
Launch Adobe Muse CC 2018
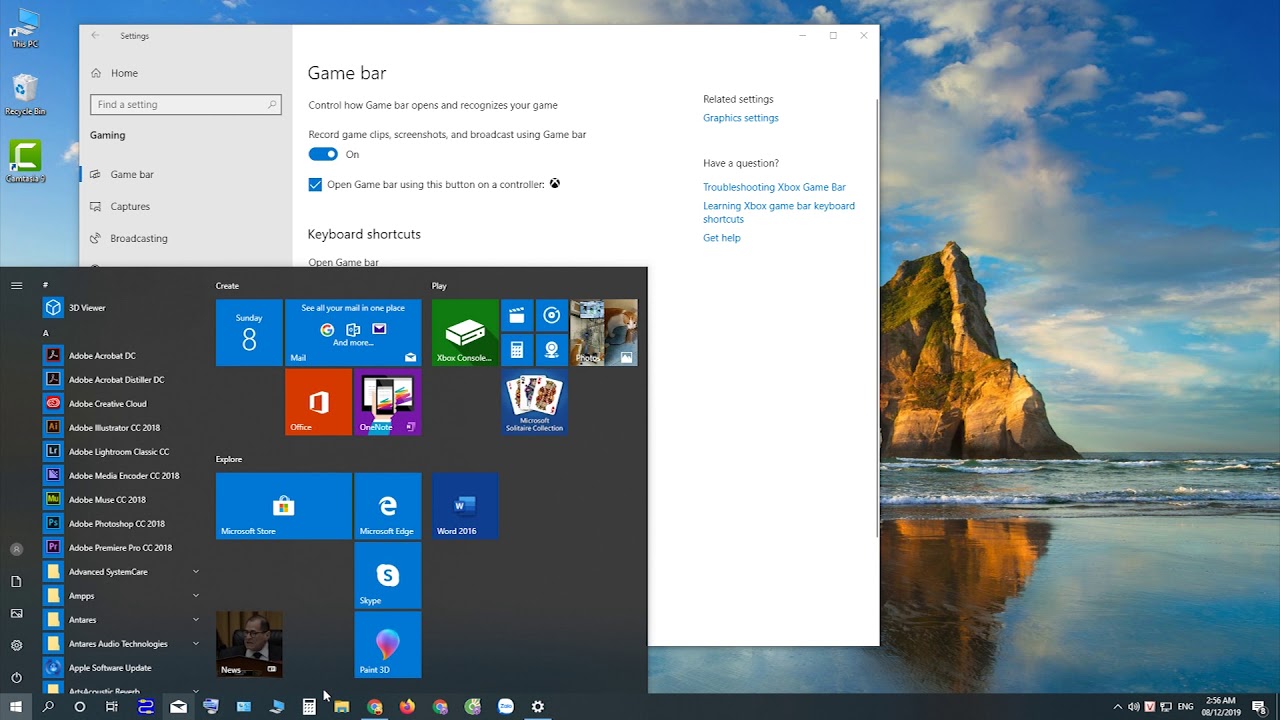(x=122, y=500)
